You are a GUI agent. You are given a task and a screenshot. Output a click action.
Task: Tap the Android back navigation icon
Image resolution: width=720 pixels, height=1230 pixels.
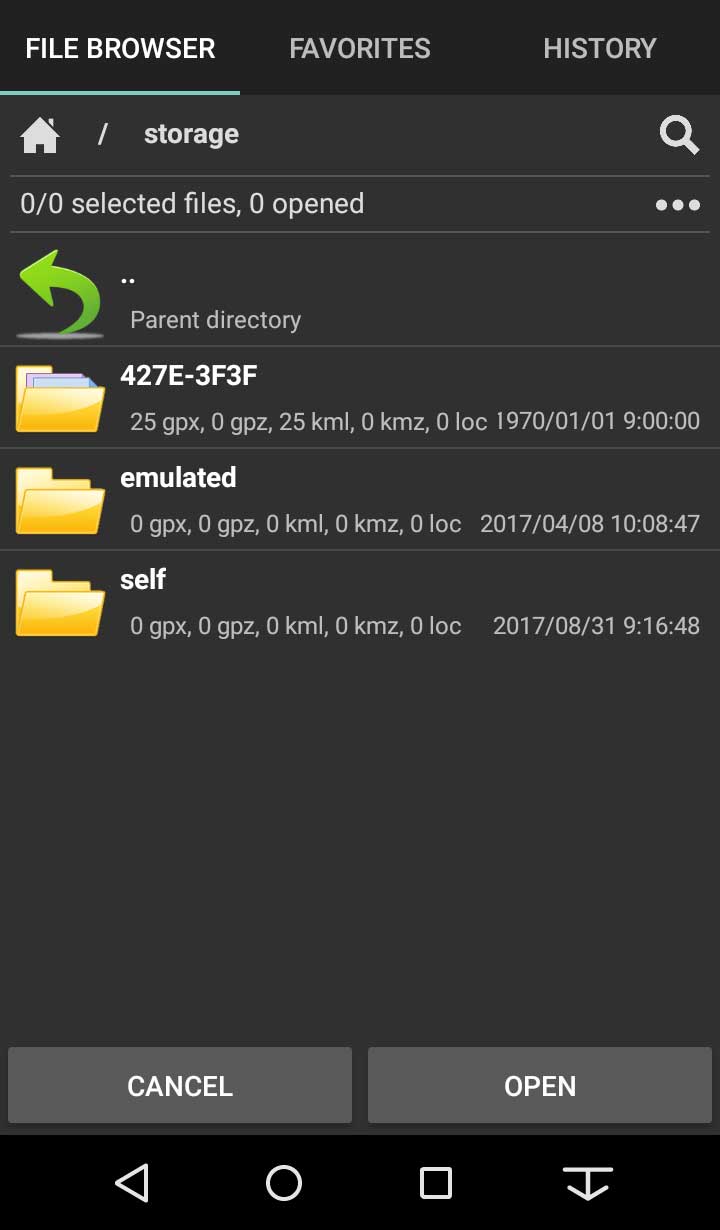coord(132,1183)
